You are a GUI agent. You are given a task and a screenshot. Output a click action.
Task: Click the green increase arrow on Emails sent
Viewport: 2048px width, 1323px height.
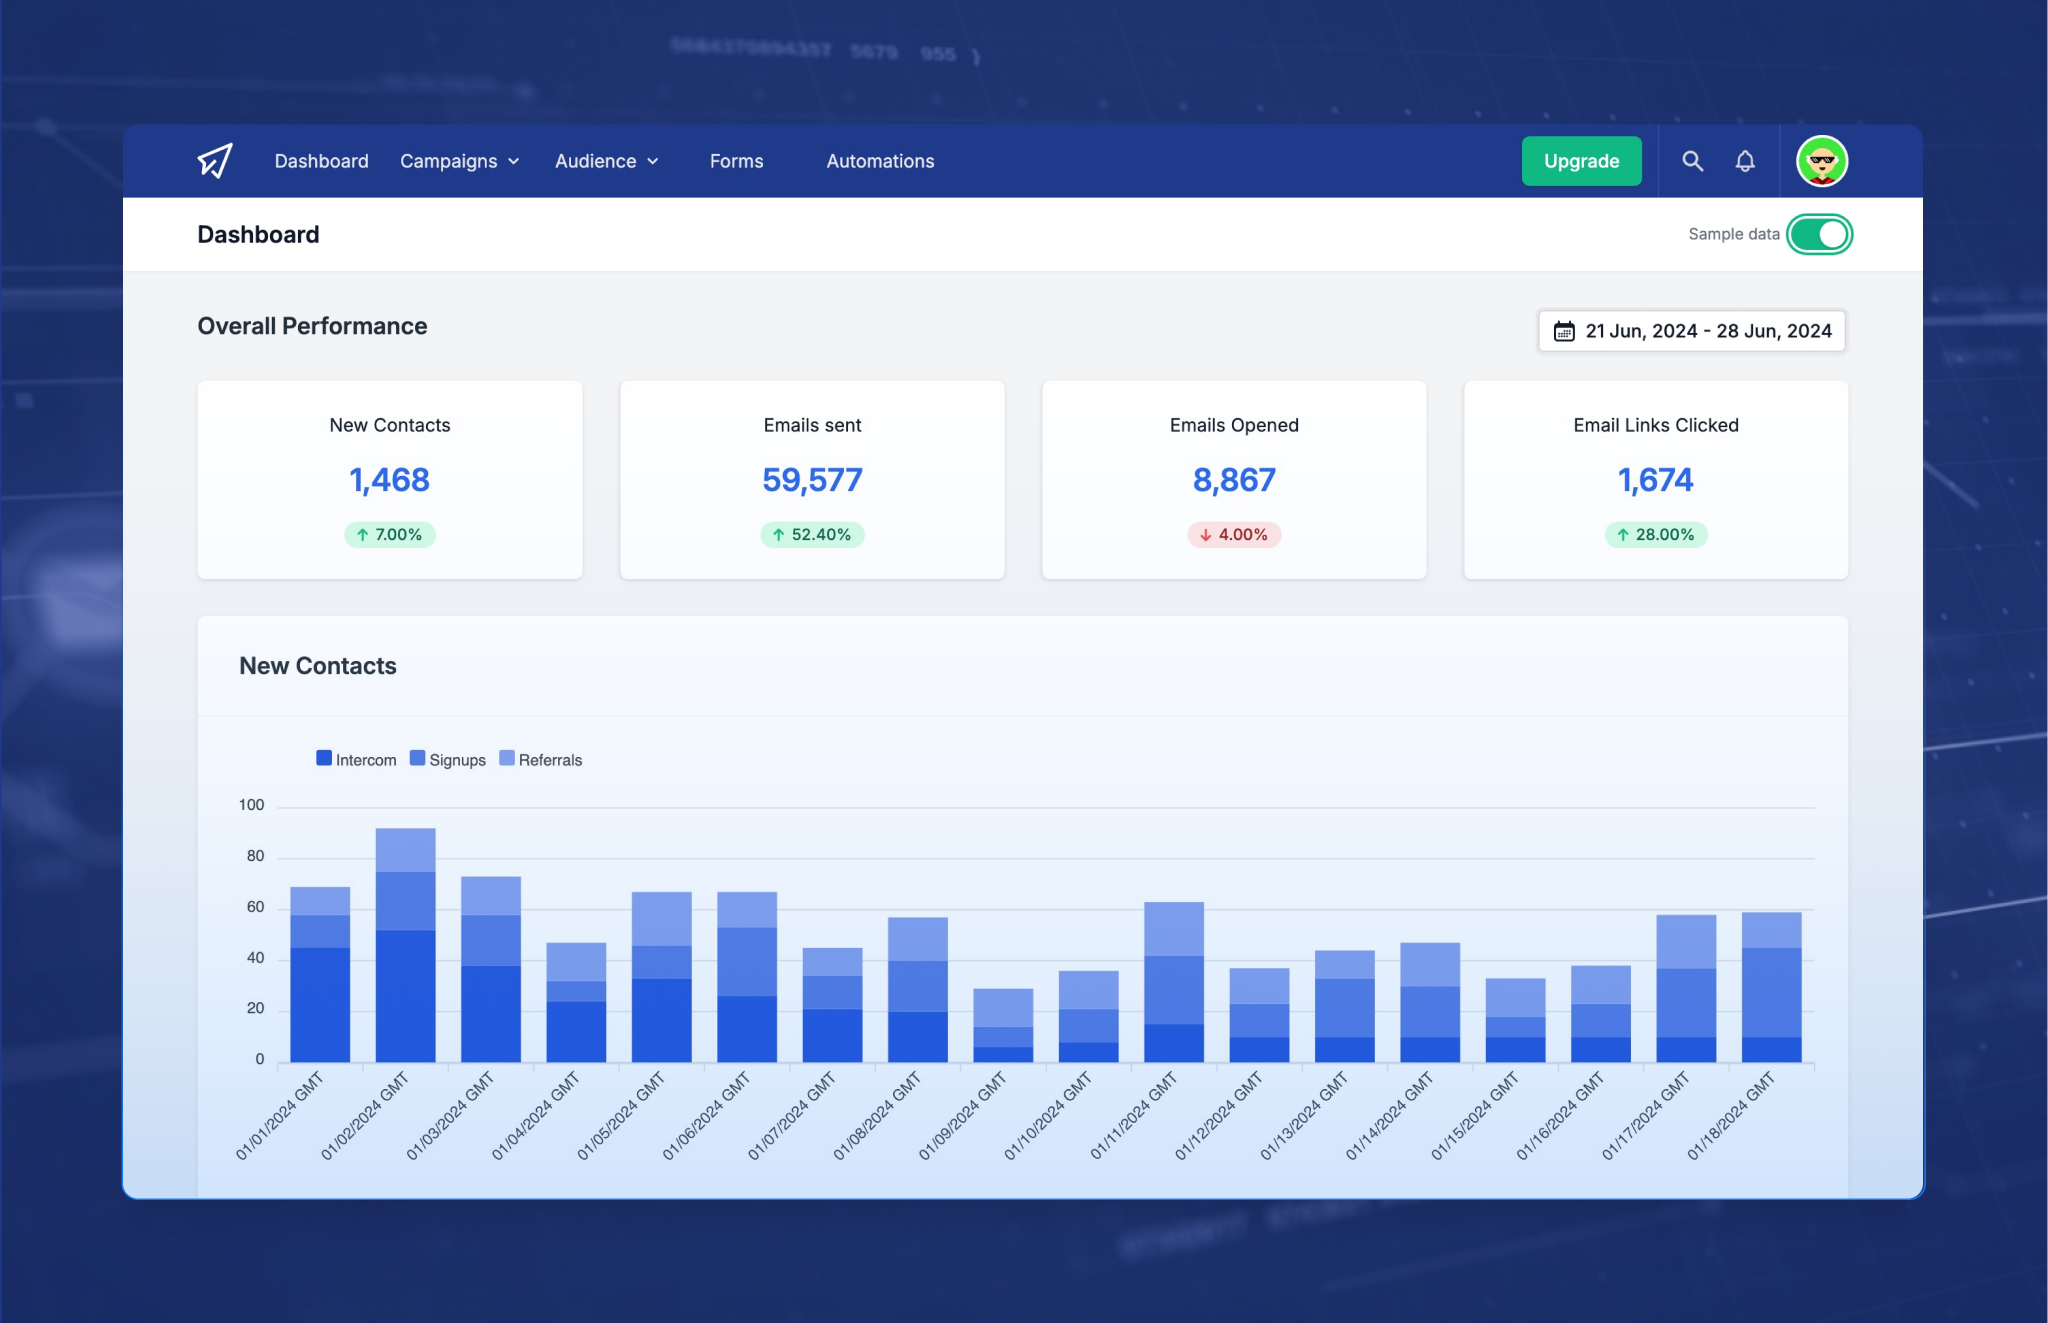(778, 535)
